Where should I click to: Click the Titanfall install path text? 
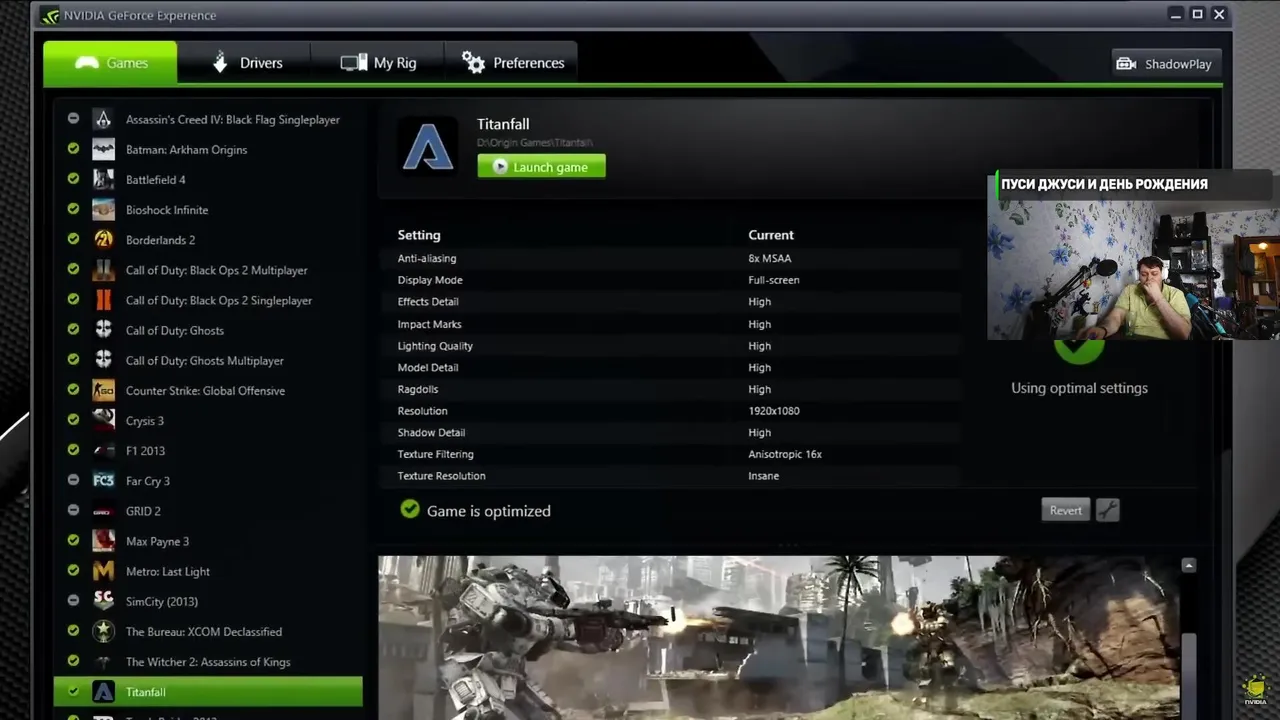[534, 143]
